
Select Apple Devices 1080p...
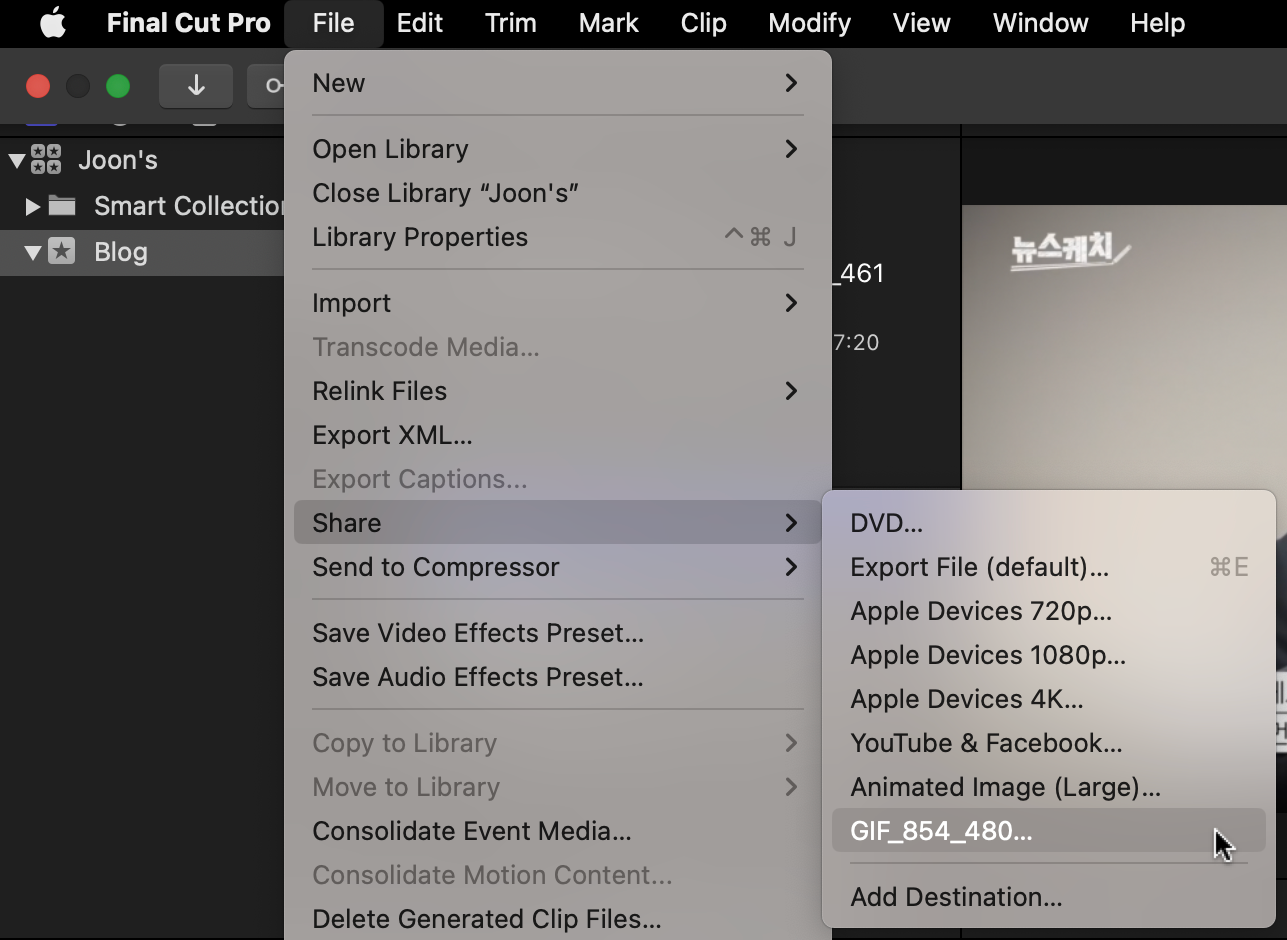(1049, 655)
